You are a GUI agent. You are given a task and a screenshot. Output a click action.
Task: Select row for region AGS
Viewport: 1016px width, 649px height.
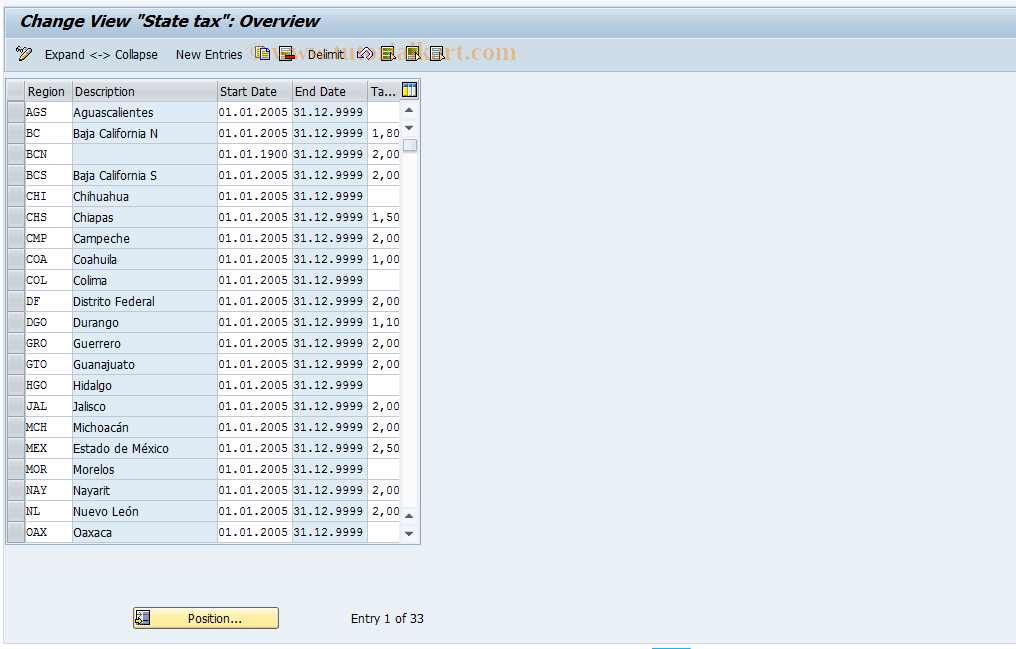pyautogui.click(x=16, y=112)
